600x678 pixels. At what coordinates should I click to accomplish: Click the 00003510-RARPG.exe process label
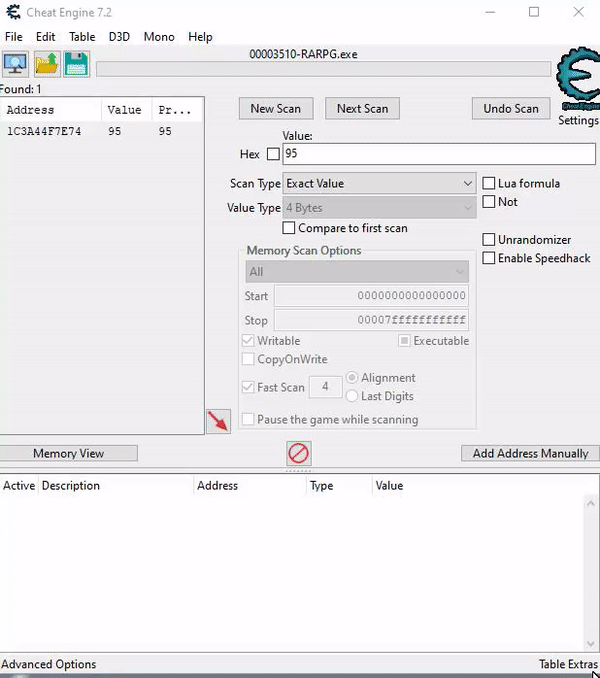[x=303, y=54]
